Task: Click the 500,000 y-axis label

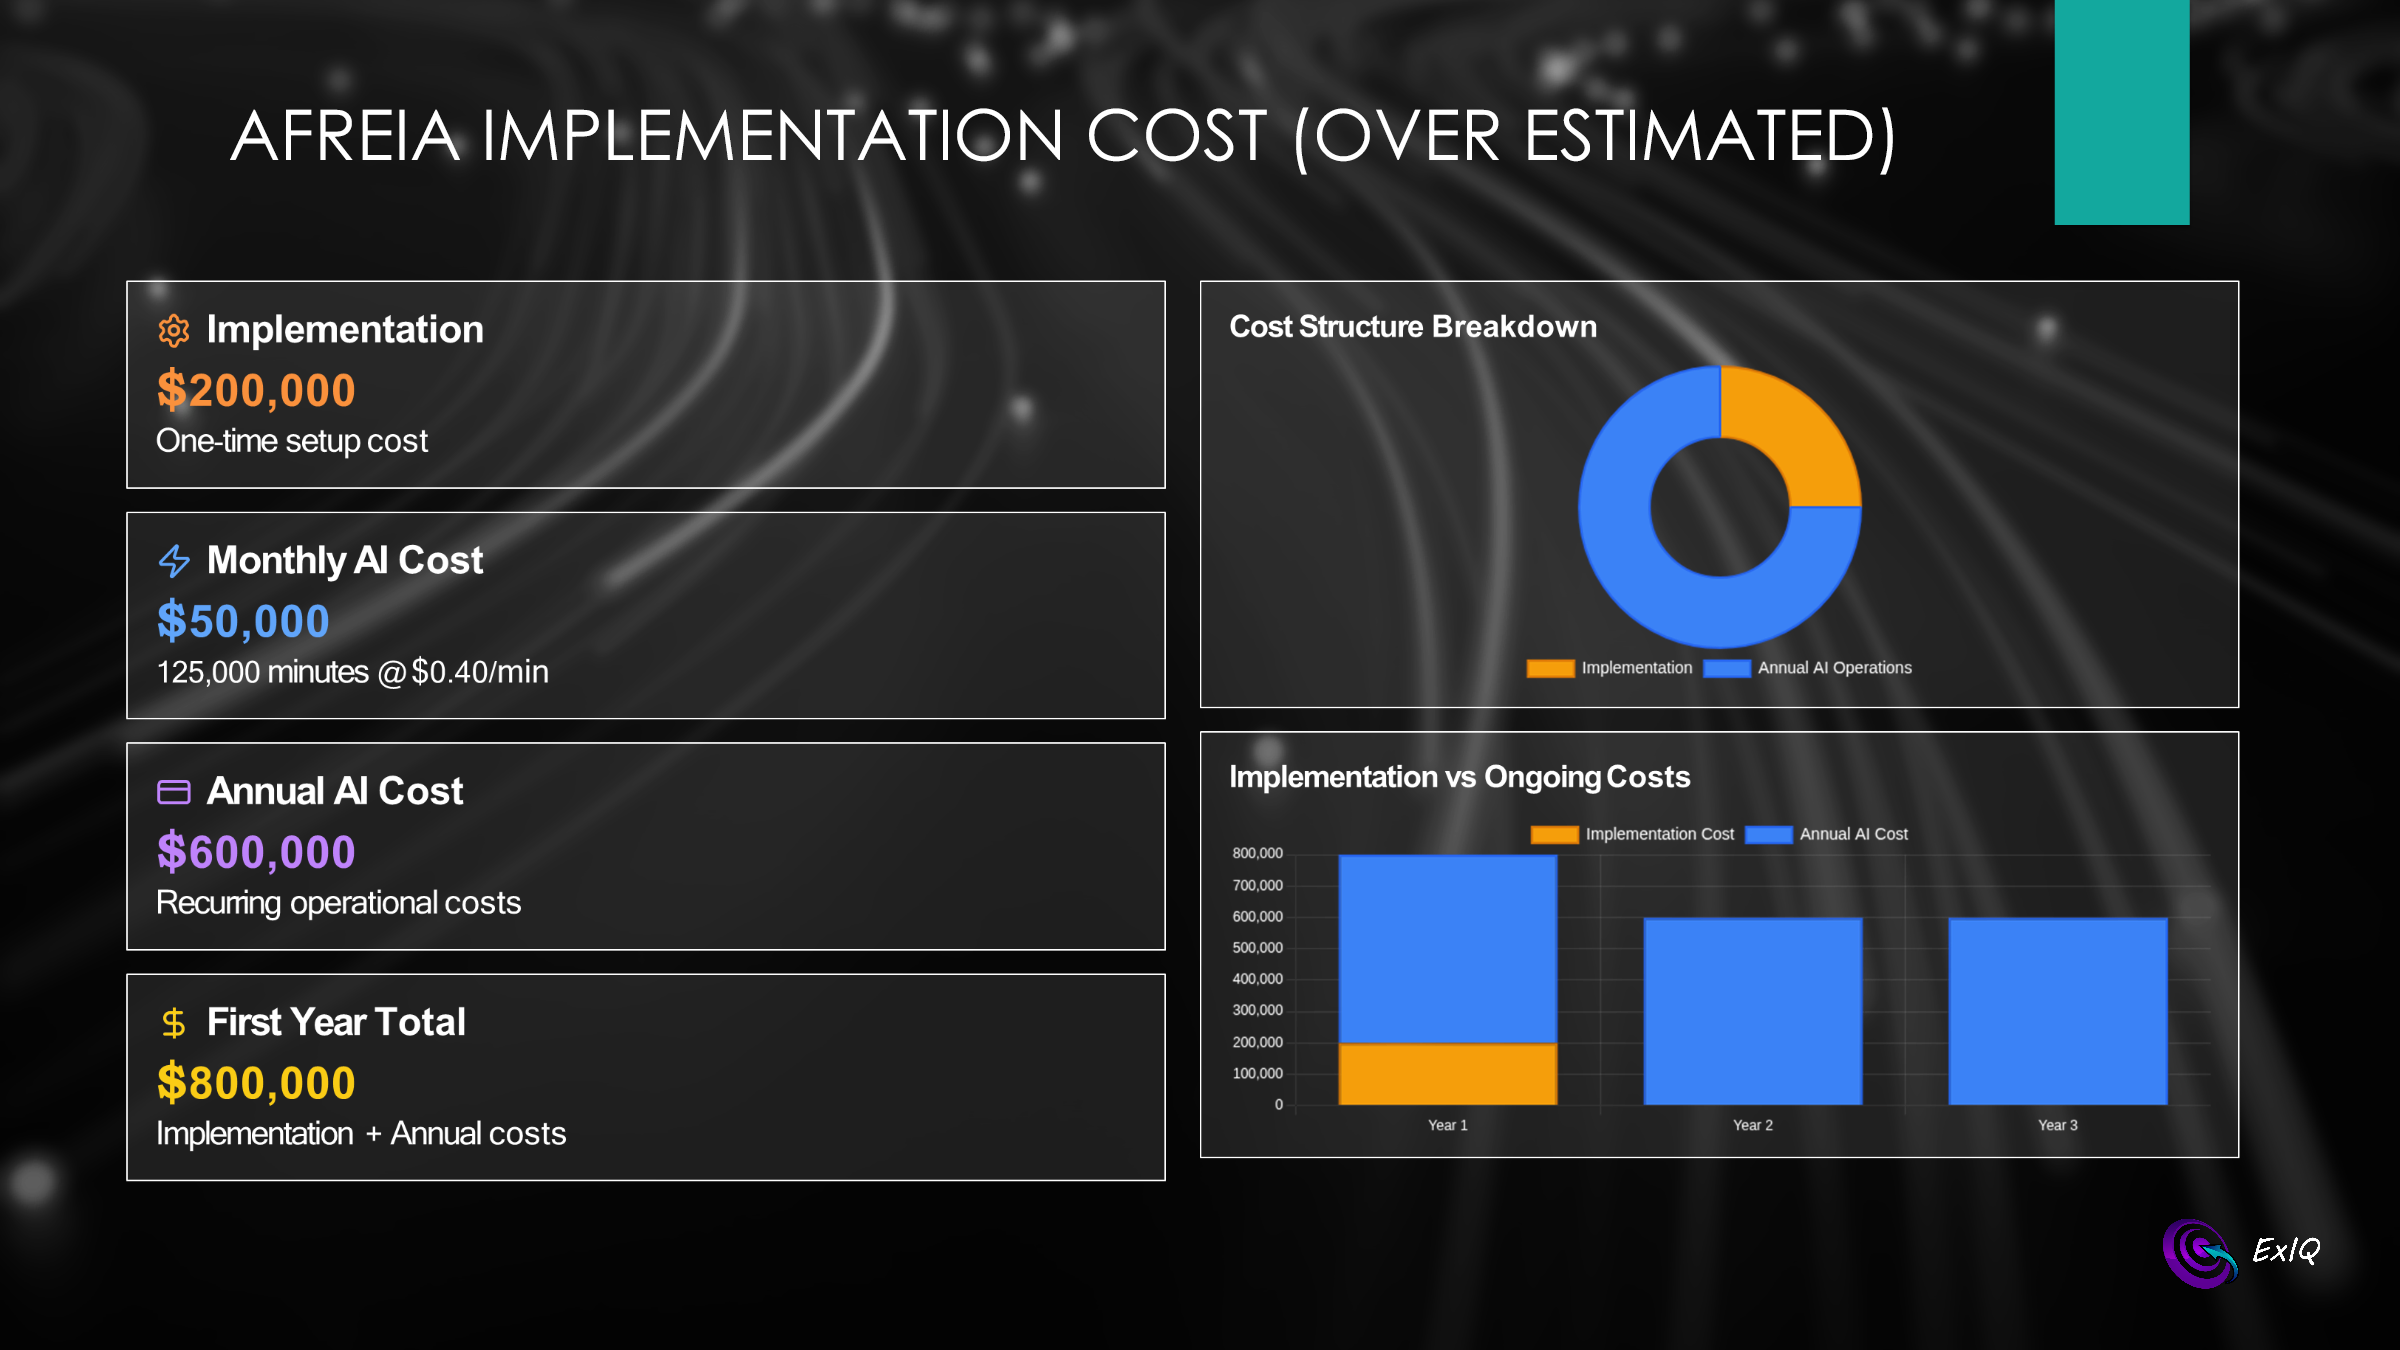Action: (x=1257, y=948)
